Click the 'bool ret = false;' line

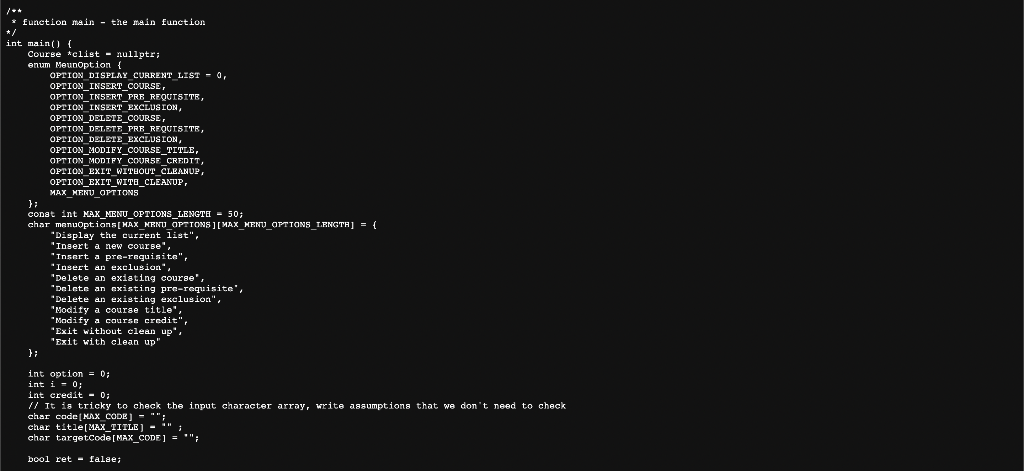(x=74, y=459)
